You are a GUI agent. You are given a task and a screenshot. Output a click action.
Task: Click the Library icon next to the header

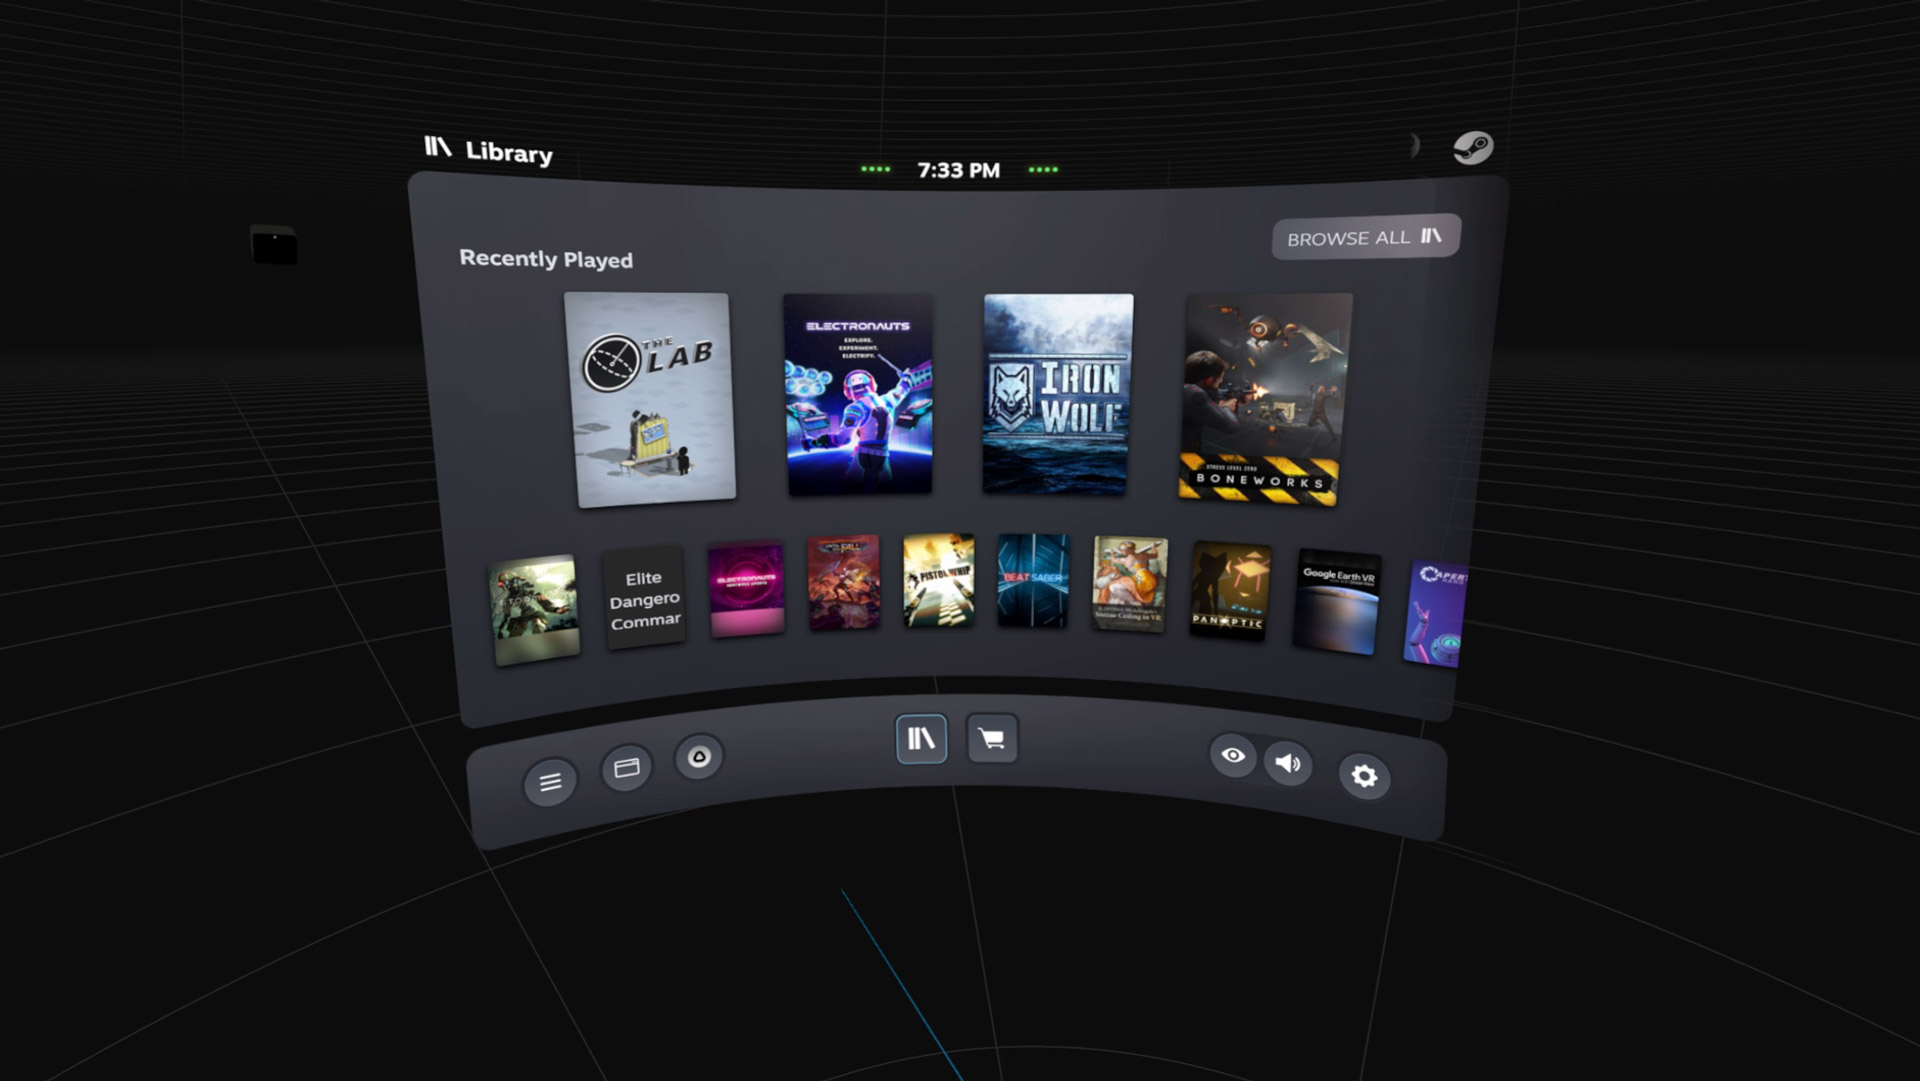click(x=439, y=152)
